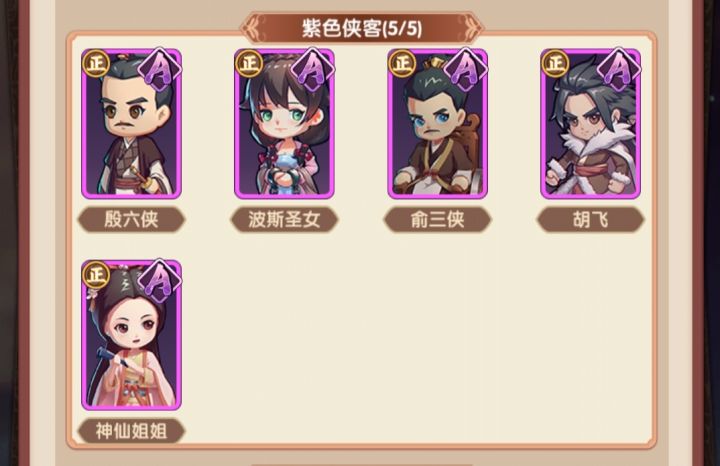Viewport: 720px width, 466px height.
Task: Click the 神仙姐姐 name label
Action: pyautogui.click(x=131, y=431)
